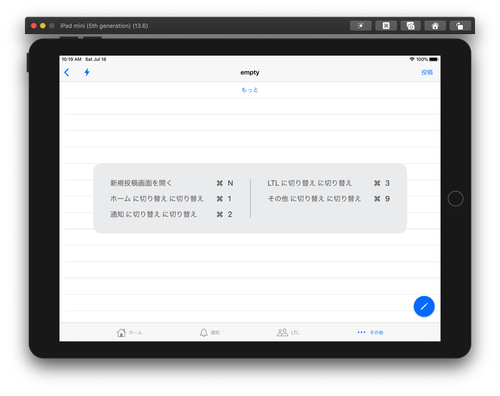Screen dimensions: 500x396
Task: Click the LTL に切り替え shortcut row
Action: pyautogui.click(x=329, y=183)
